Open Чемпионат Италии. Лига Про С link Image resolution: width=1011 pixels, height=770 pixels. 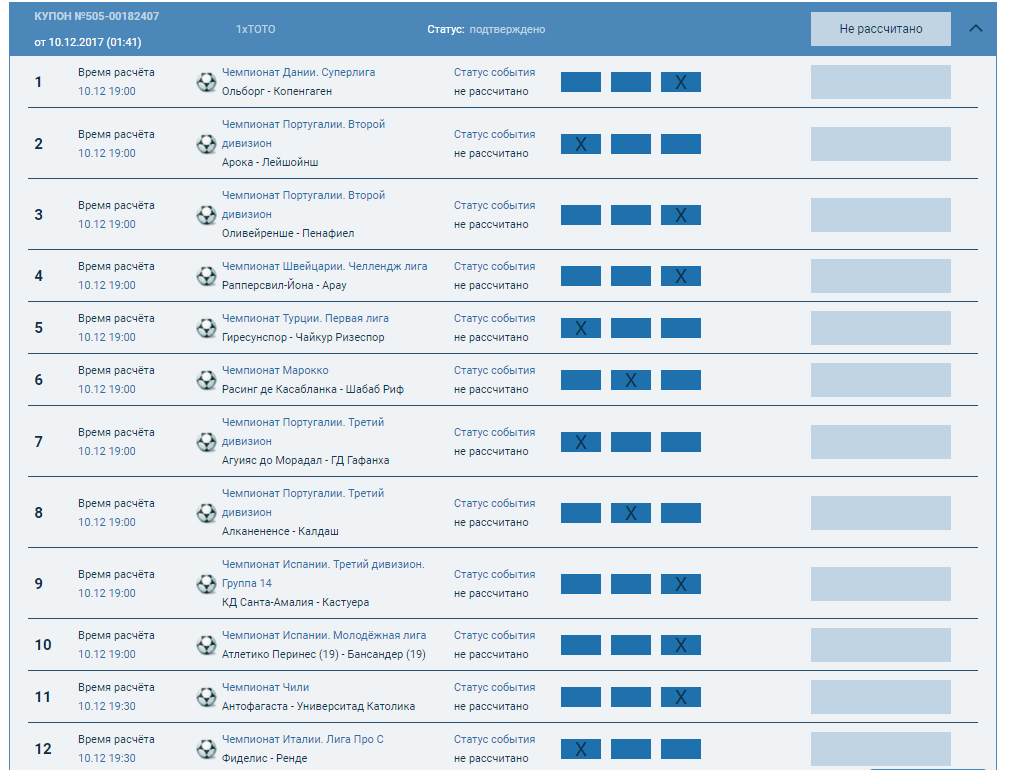302,739
